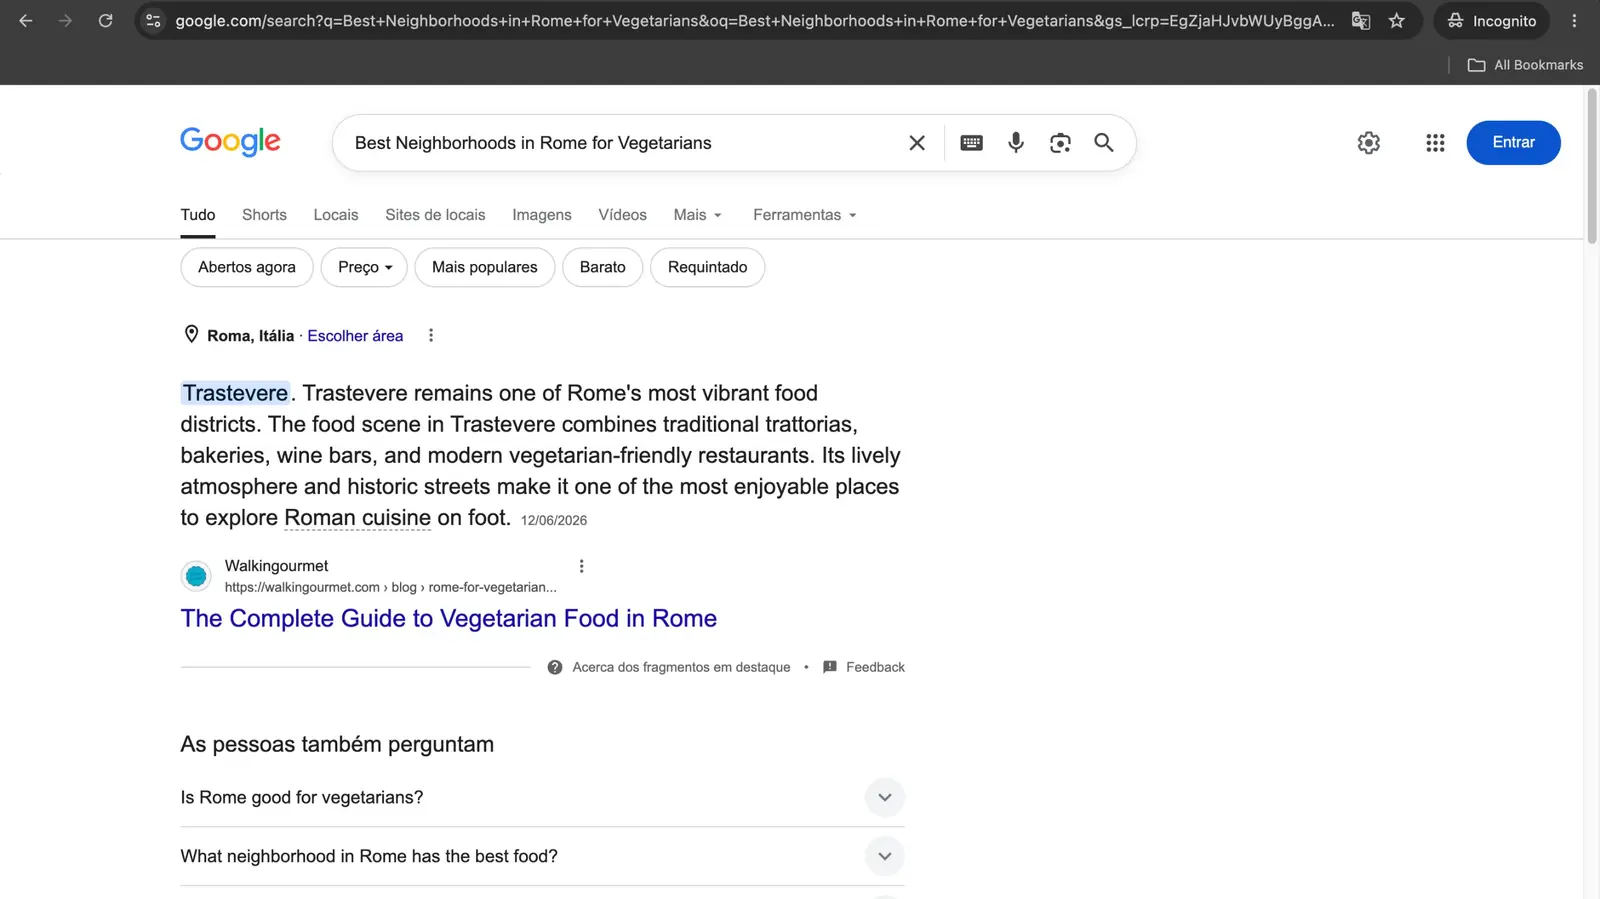Open site information icon in address bar
The width and height of the screenshot is (1600, 899).
153,20
